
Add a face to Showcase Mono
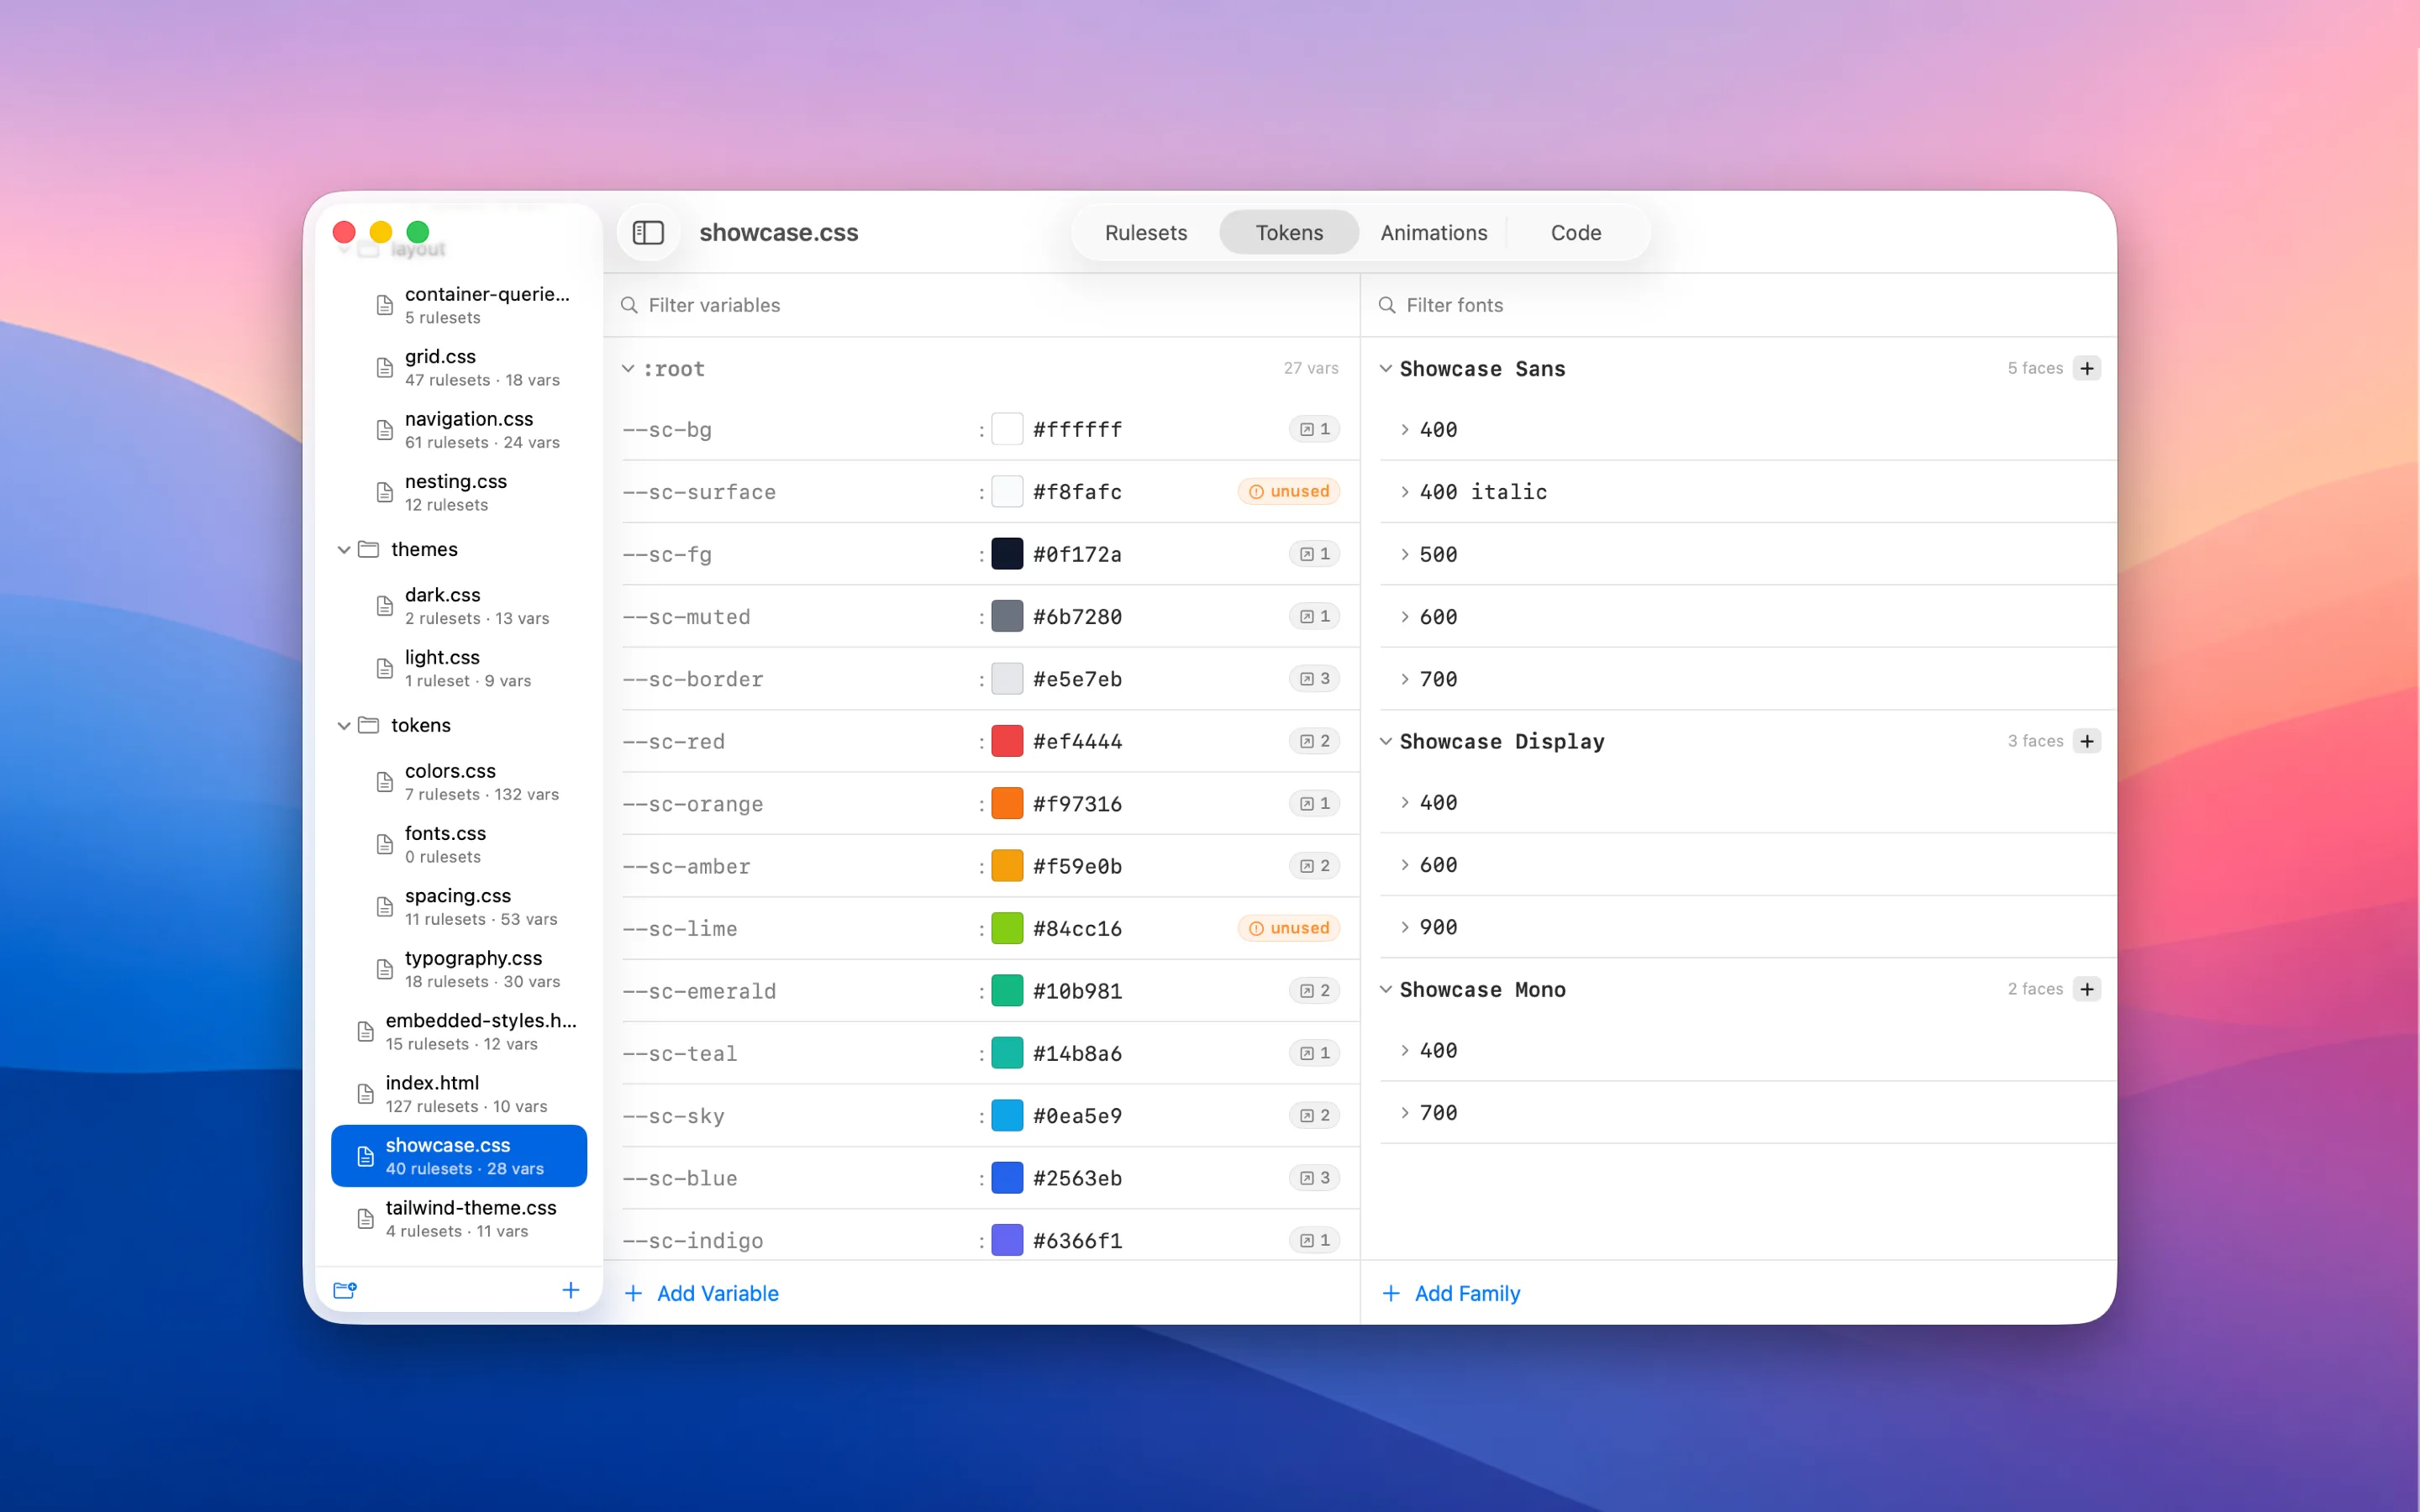[2087, 989]
